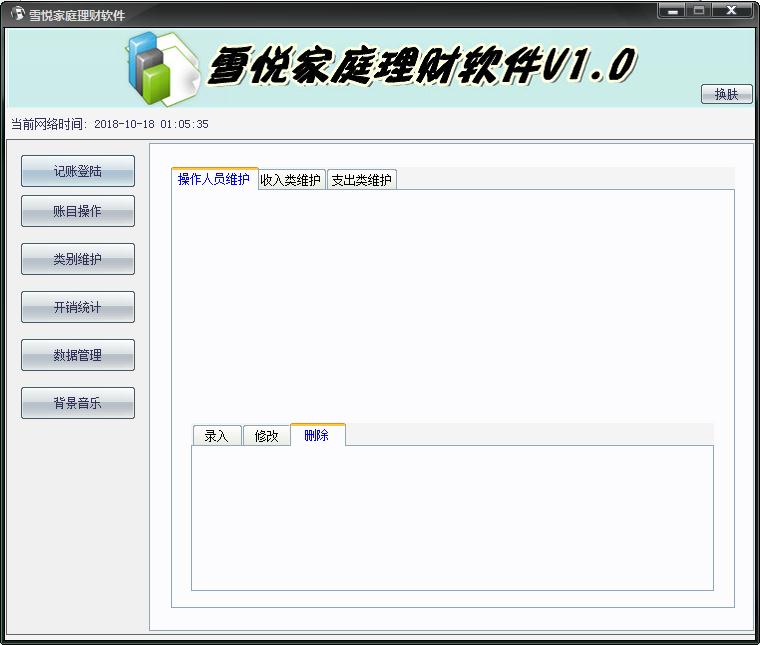Viewport: 760px width, 645px height.
Task: Open 开销统计 statistics section
Action: pyautogui.click(x=78, y=307)
